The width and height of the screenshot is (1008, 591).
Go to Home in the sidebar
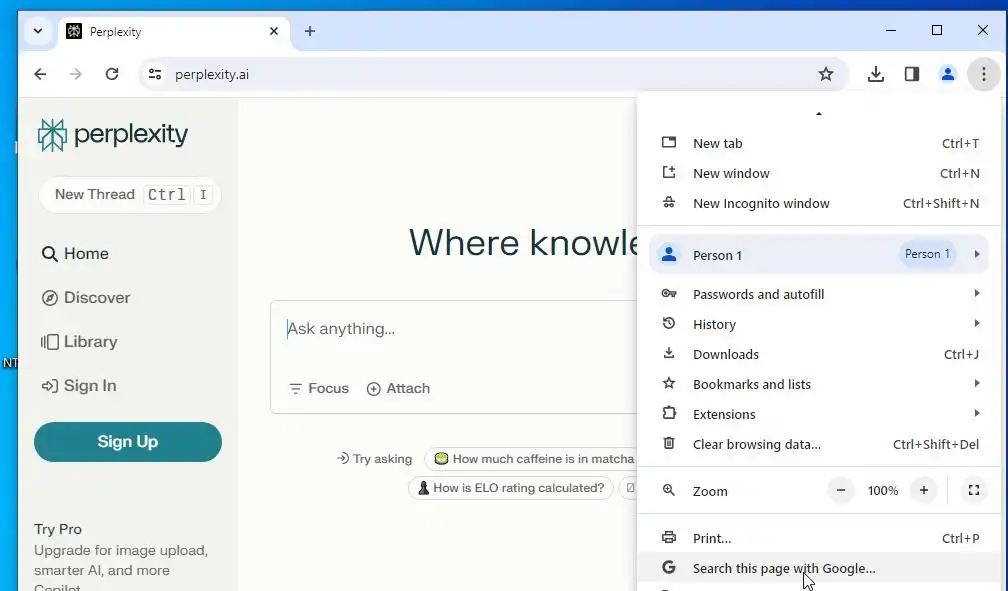[75, 253]
